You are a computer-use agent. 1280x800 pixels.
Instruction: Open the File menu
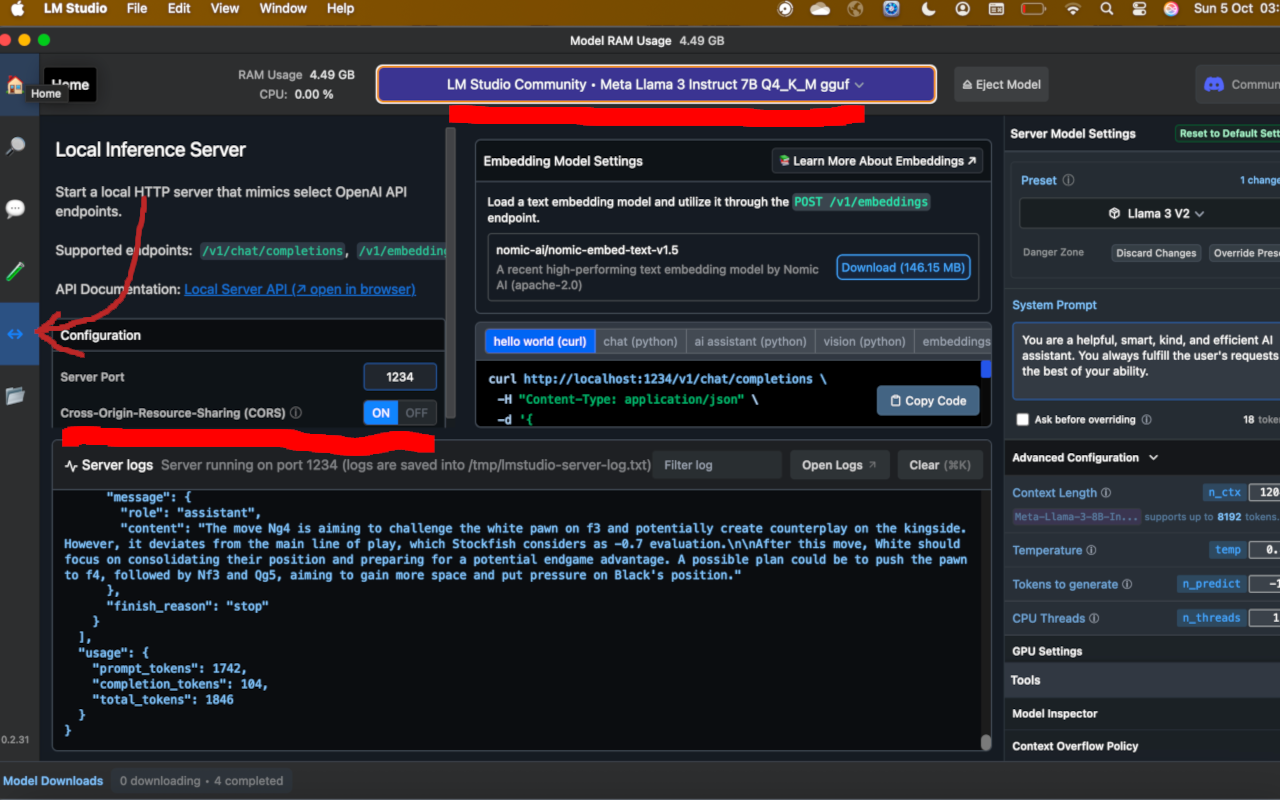pos(137,9)
